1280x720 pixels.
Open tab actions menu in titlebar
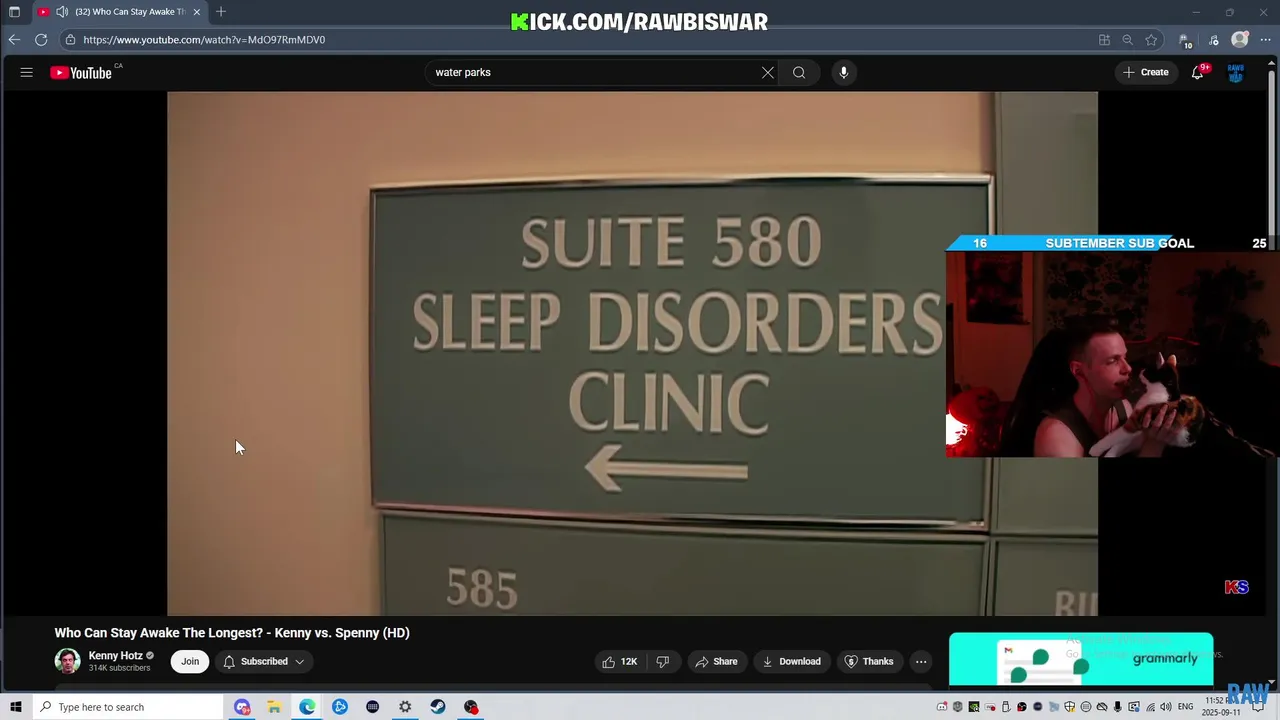point(14,12)
